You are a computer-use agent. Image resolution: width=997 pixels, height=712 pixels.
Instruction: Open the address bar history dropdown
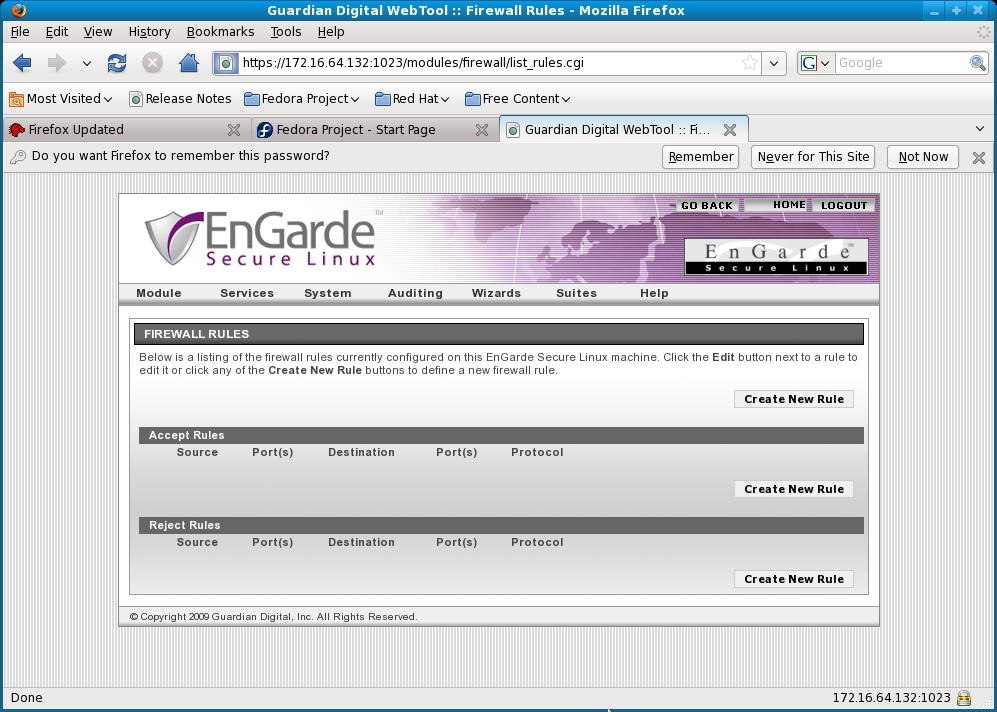click(774, 63)
